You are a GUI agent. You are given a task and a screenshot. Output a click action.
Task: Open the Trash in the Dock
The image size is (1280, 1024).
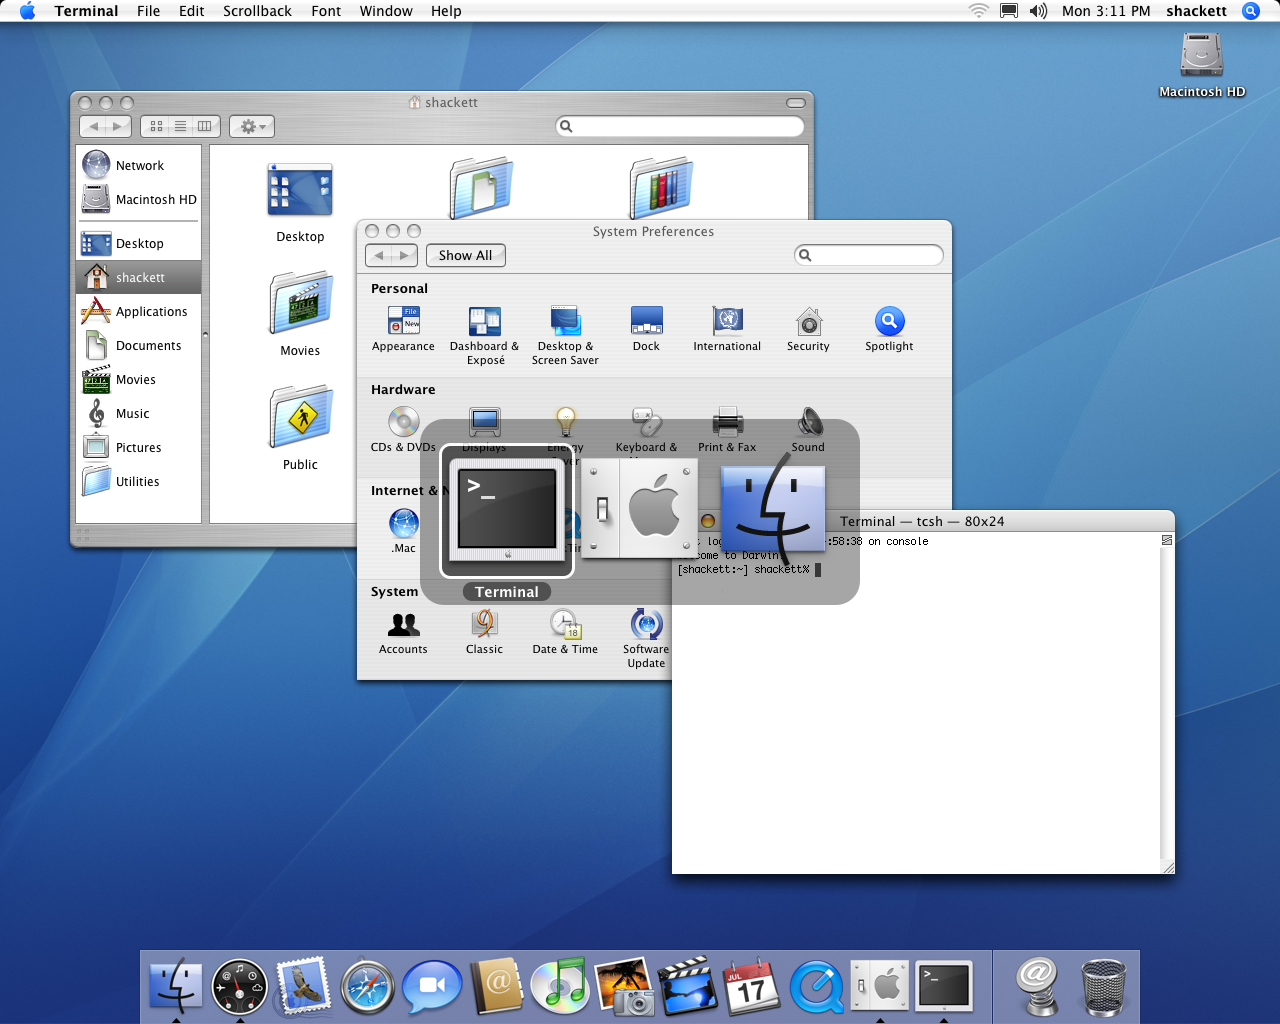(x=1103, y=986)
